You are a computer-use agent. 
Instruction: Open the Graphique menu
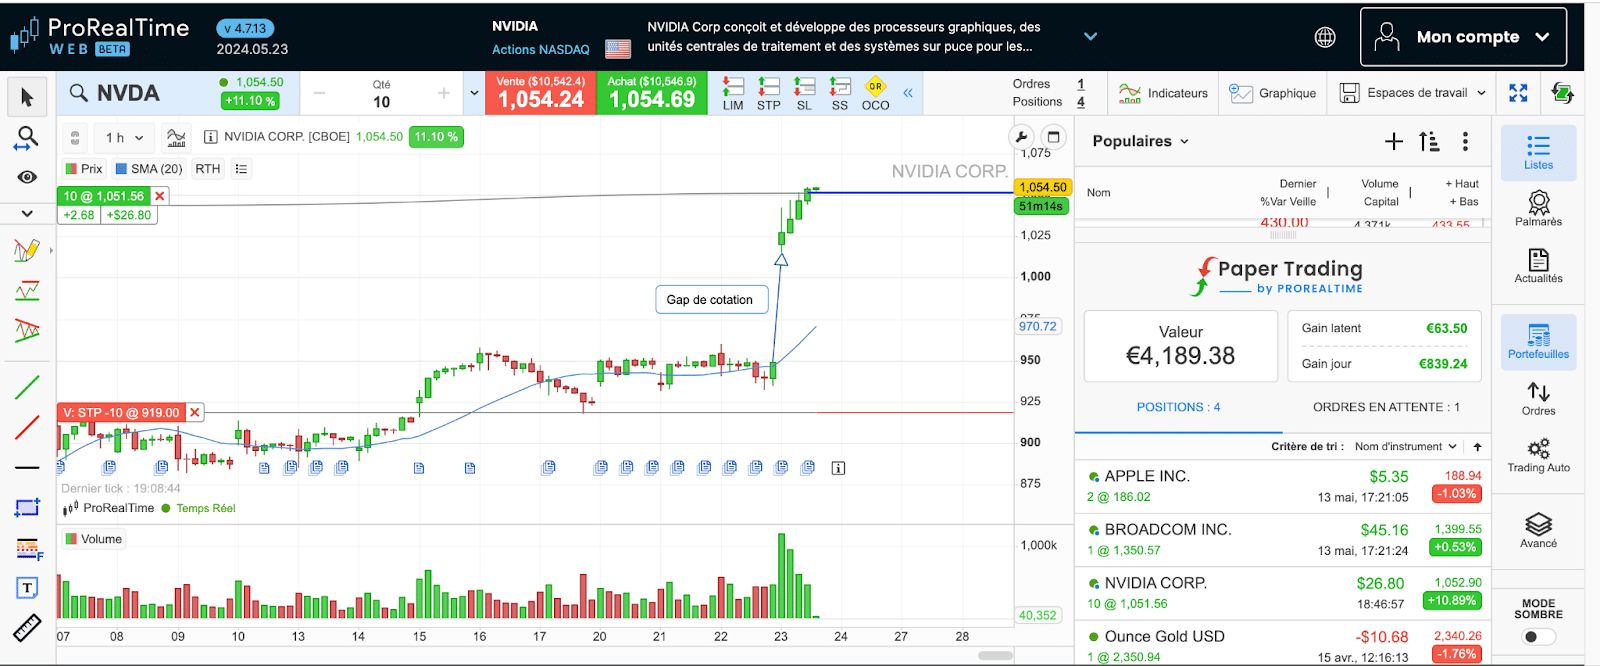[1273, 93]
